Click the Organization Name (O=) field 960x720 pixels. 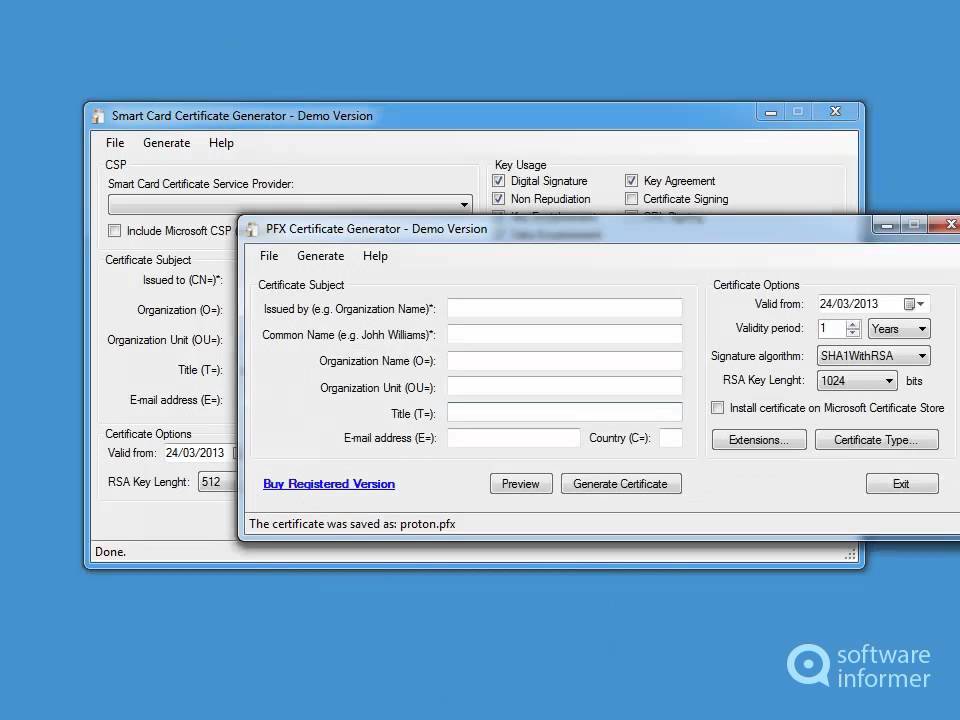(564, 361)
